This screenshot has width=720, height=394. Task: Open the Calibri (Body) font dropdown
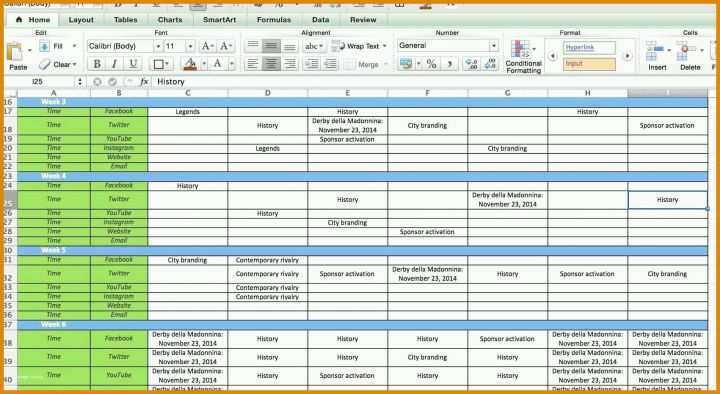point(158,46)
